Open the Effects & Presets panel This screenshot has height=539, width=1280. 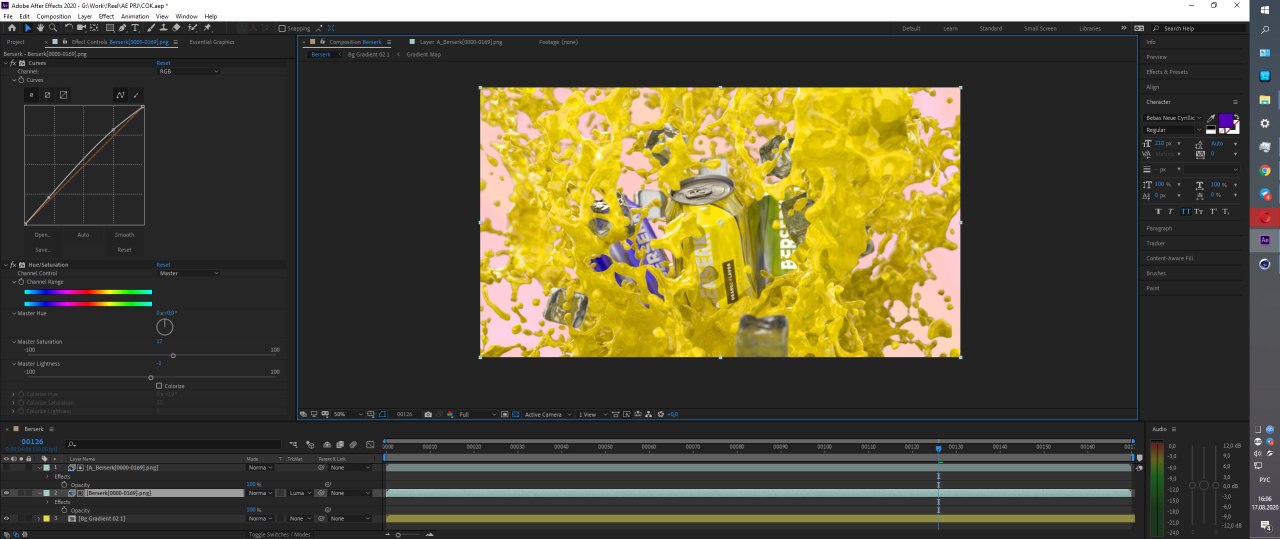click(x=1167, y=72)
